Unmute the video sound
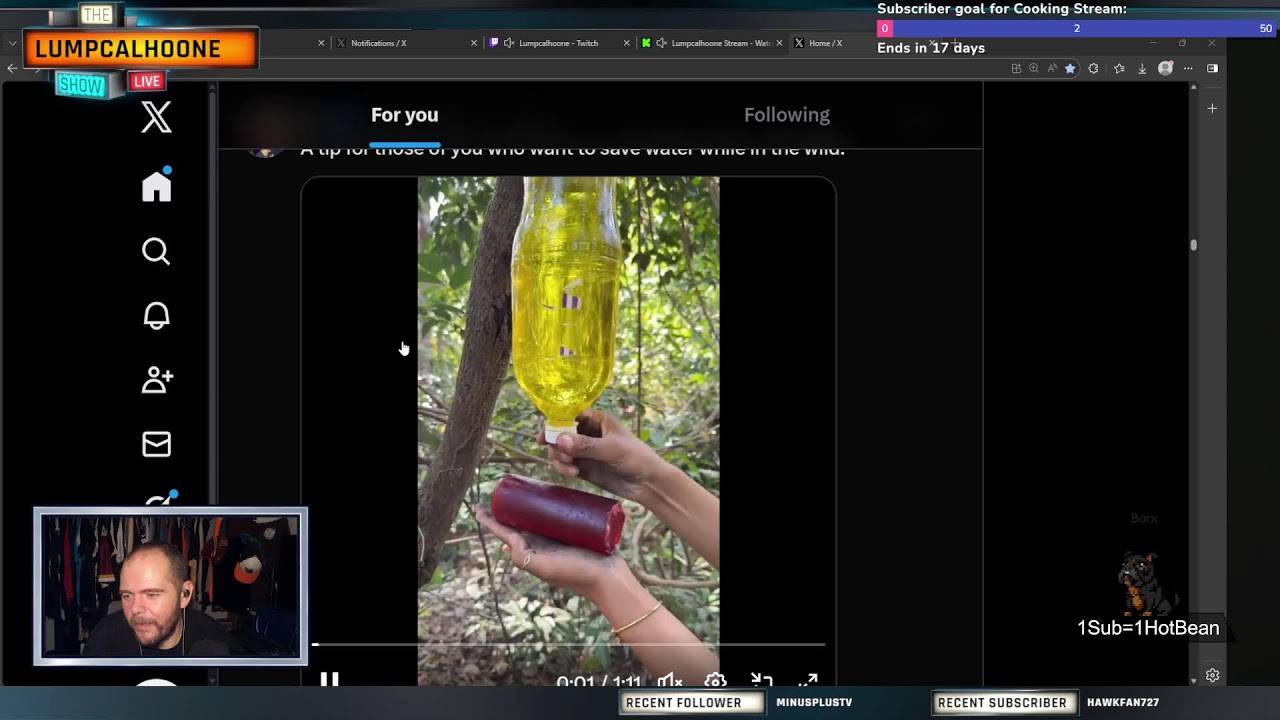The width and height of the screenshot is (1280, 720). (670, 682)
